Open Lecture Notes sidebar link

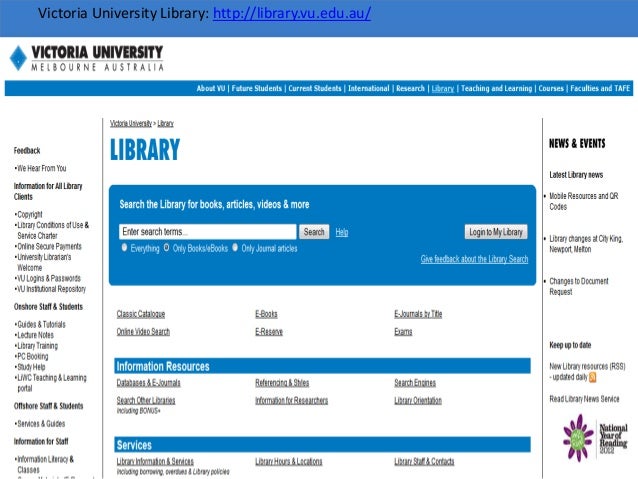(35, 335)
